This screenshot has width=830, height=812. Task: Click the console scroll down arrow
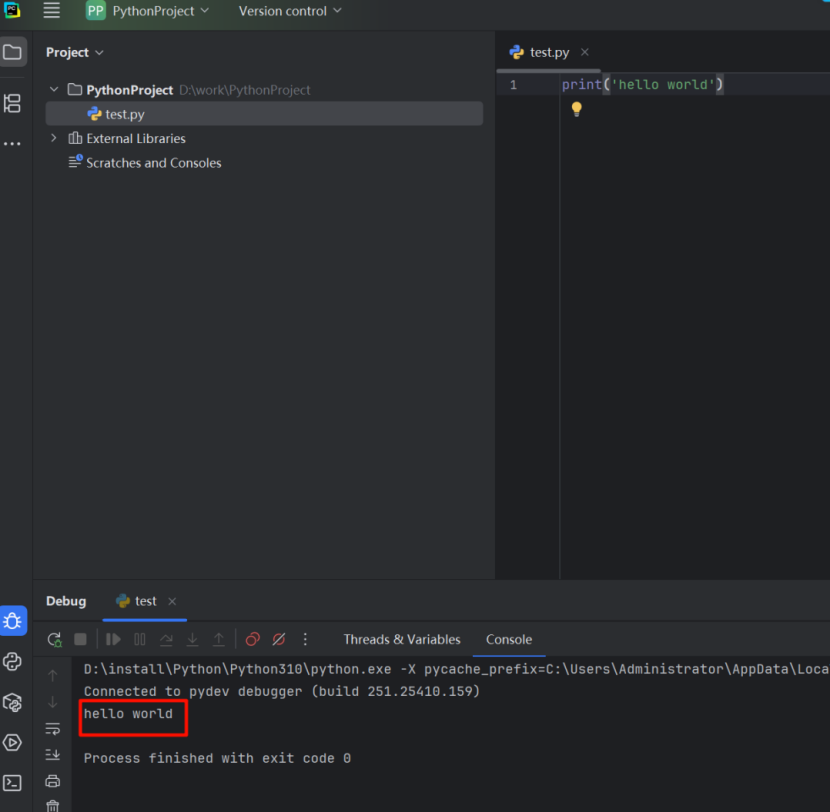coord(52,702)
